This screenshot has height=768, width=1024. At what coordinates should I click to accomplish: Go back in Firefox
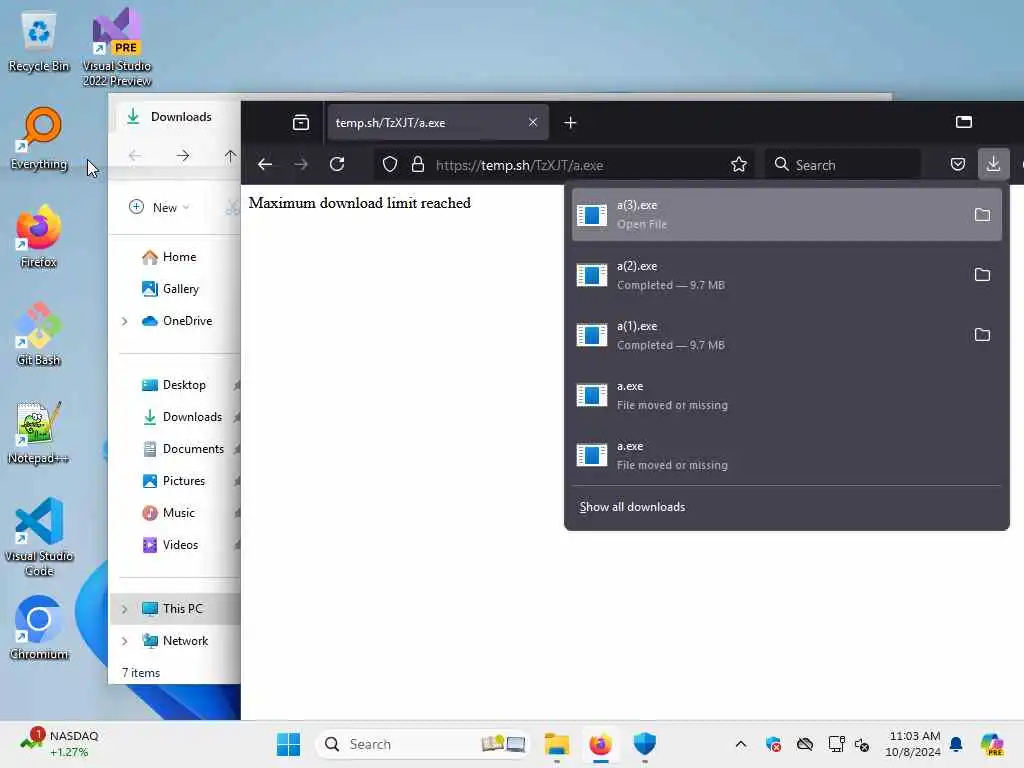tap(264, 164)
